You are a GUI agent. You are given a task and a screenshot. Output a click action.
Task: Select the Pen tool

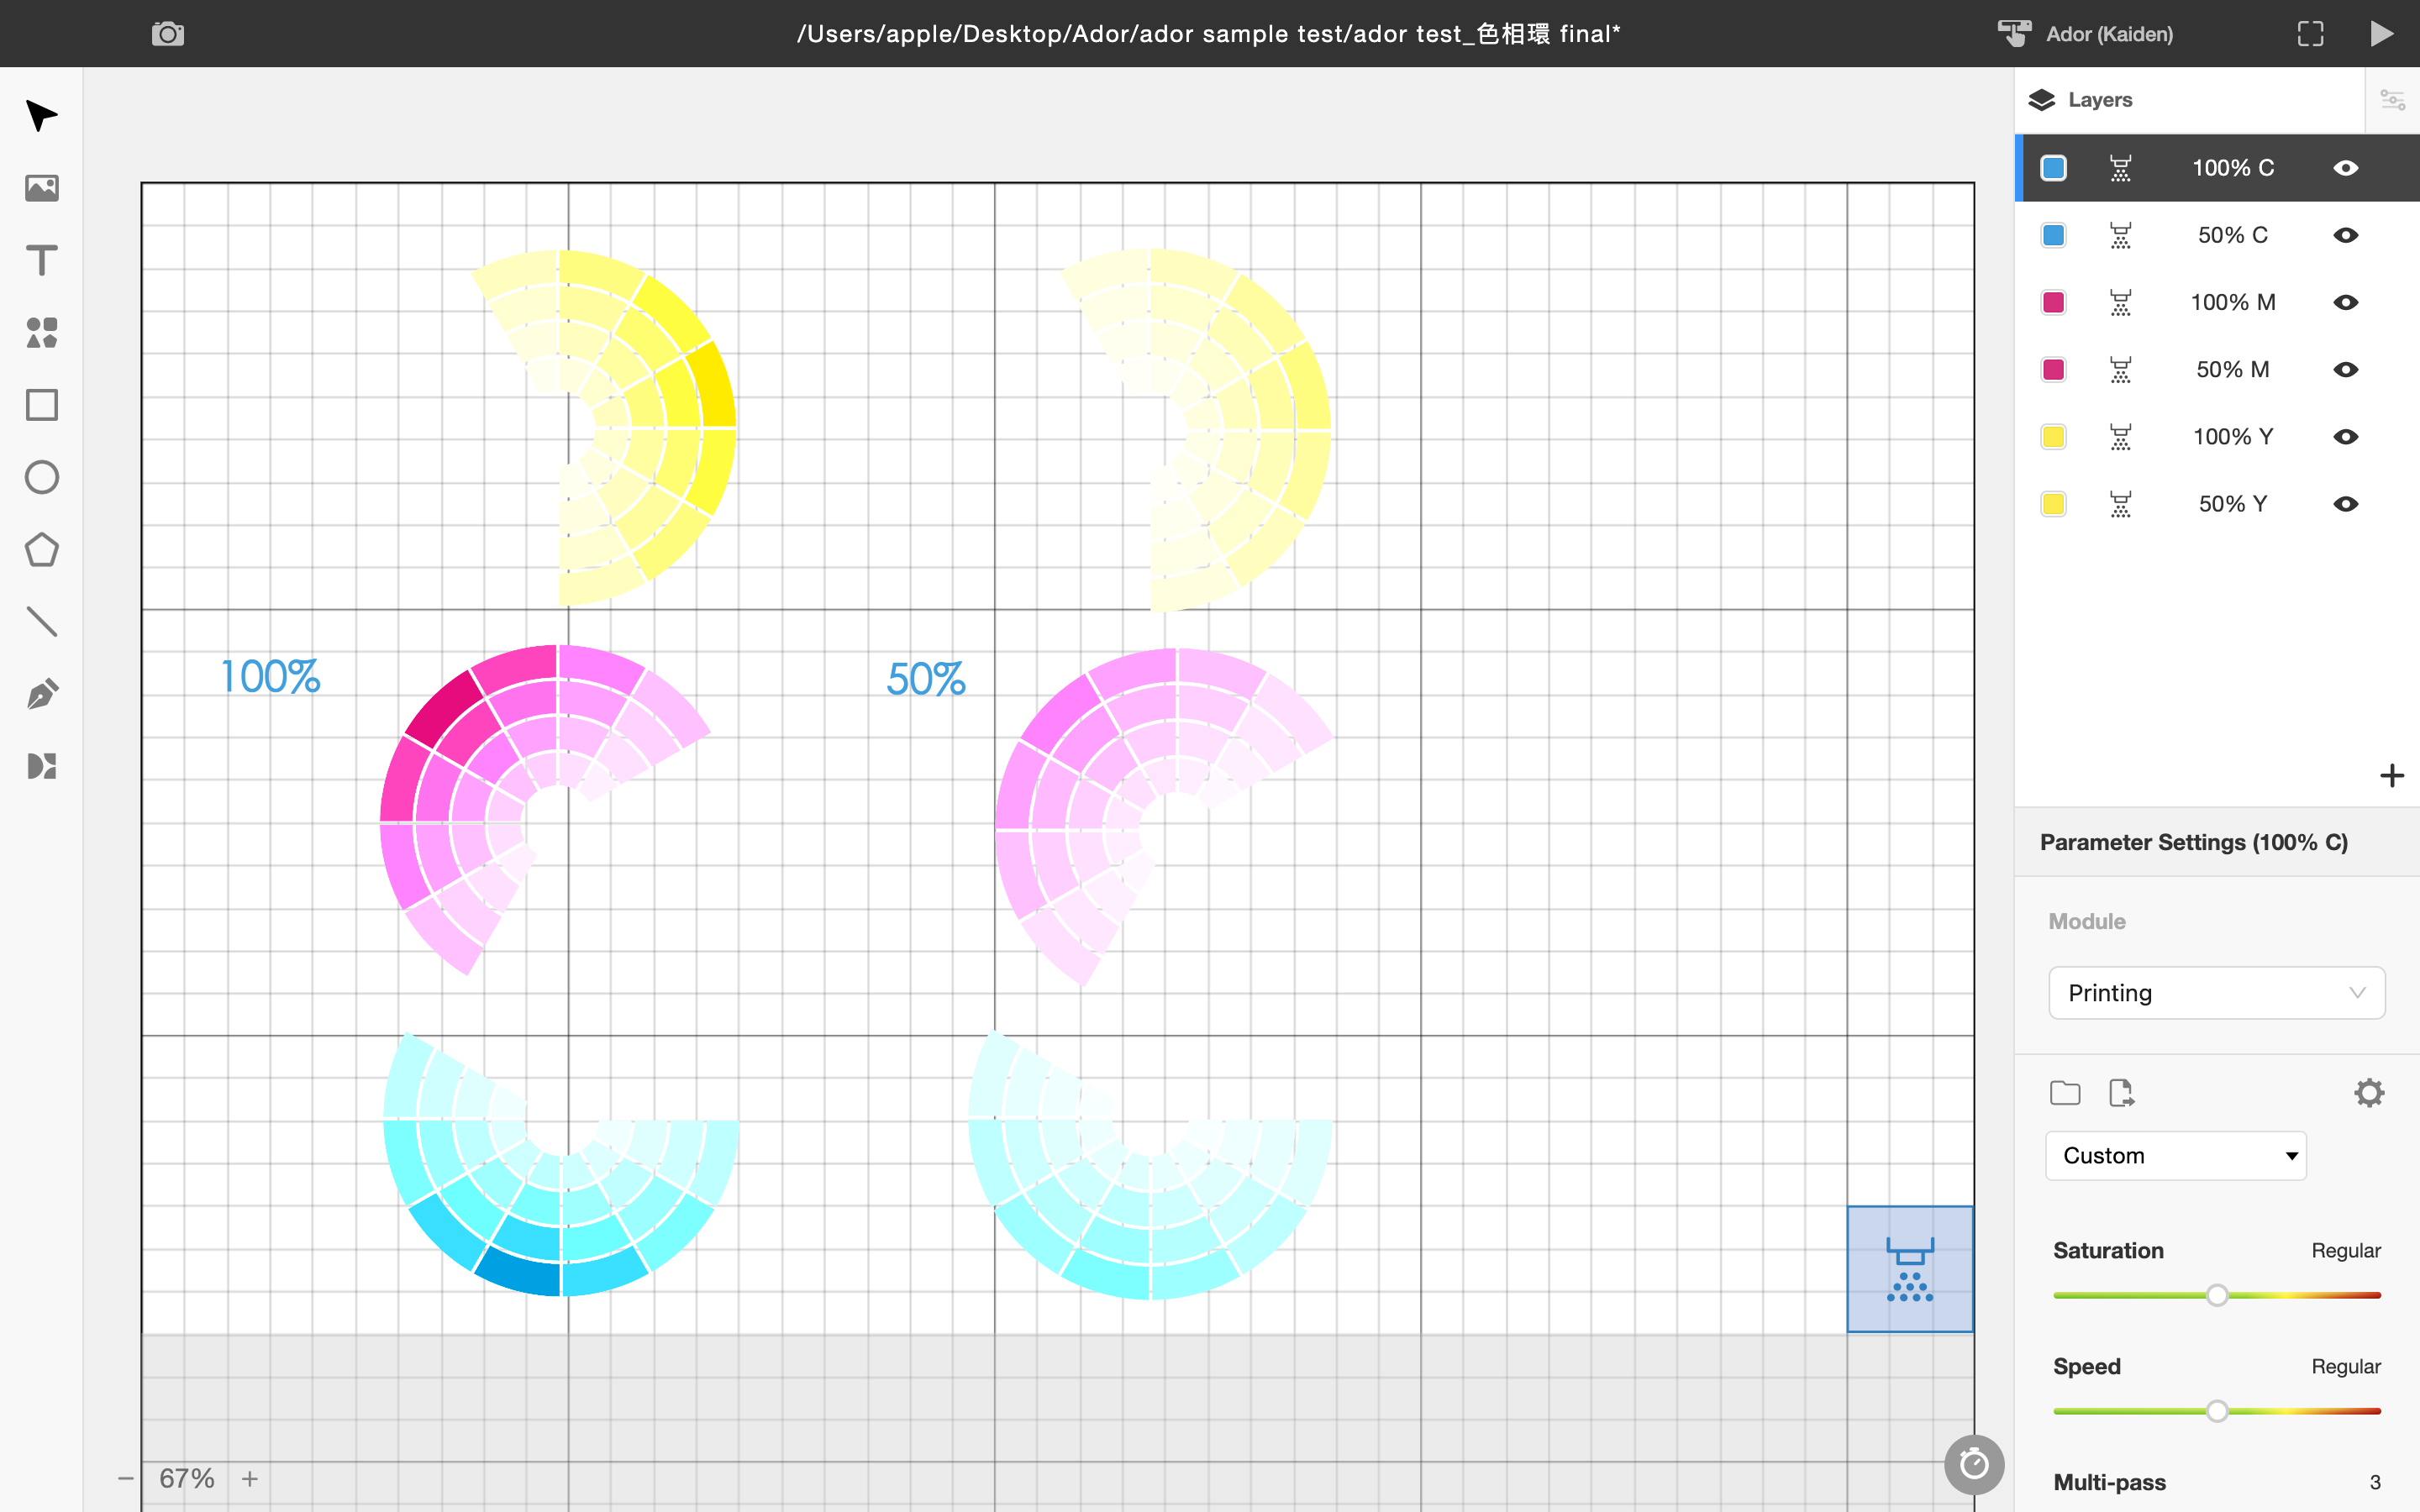pyautogui.click(x=41, y=693)
